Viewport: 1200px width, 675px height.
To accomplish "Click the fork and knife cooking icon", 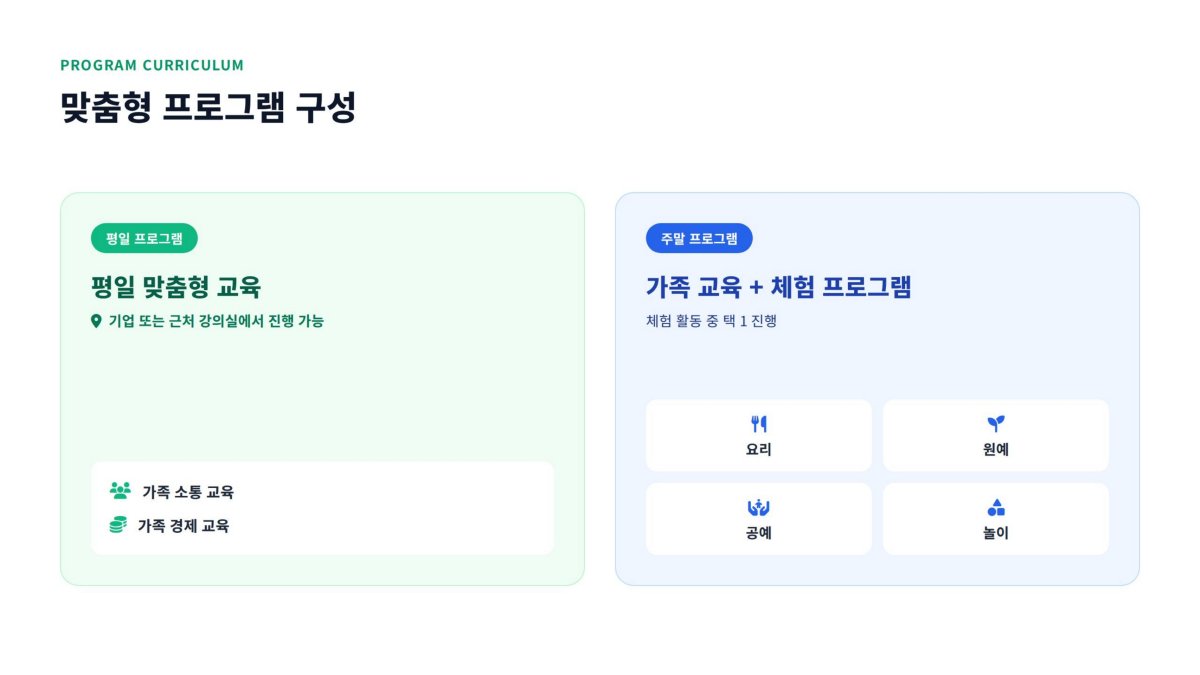I will pyautogui.click(x=759, y=424).
